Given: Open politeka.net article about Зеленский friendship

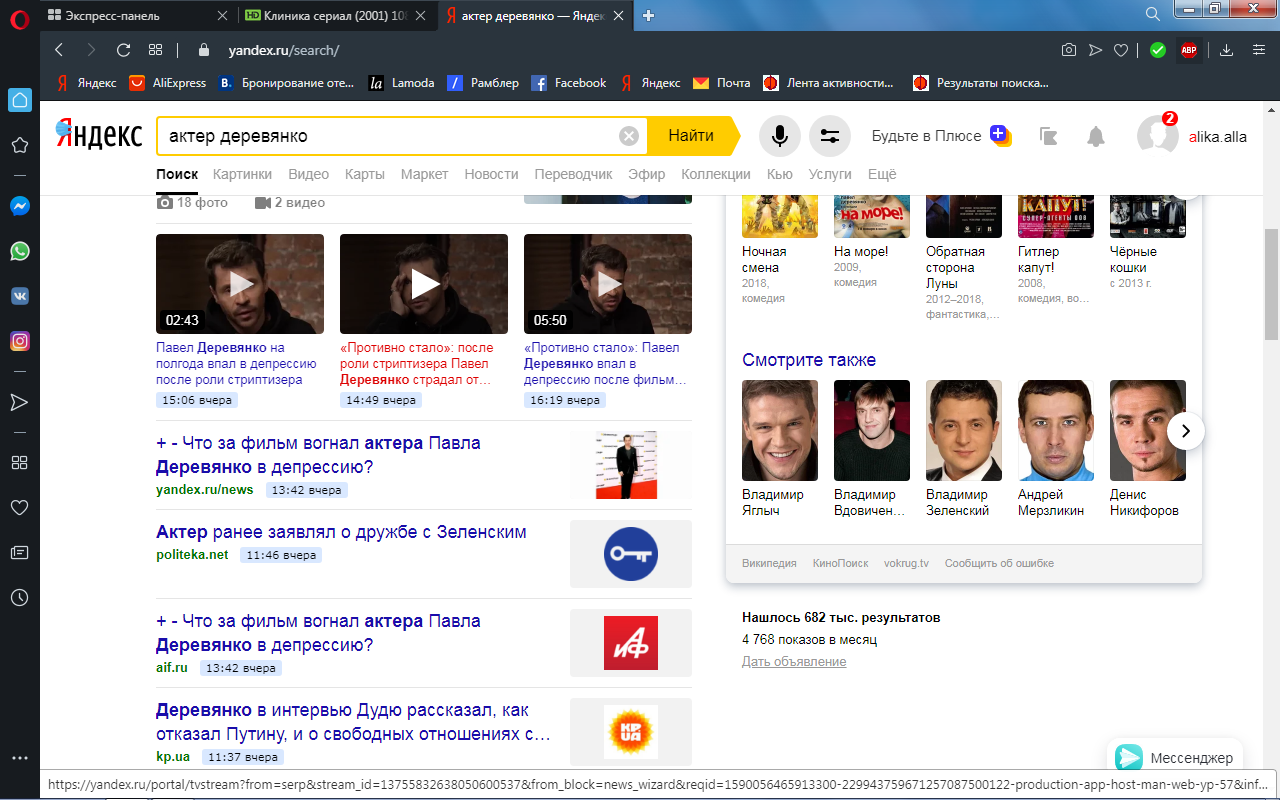Looking at the screenshot, I should 341,532.
